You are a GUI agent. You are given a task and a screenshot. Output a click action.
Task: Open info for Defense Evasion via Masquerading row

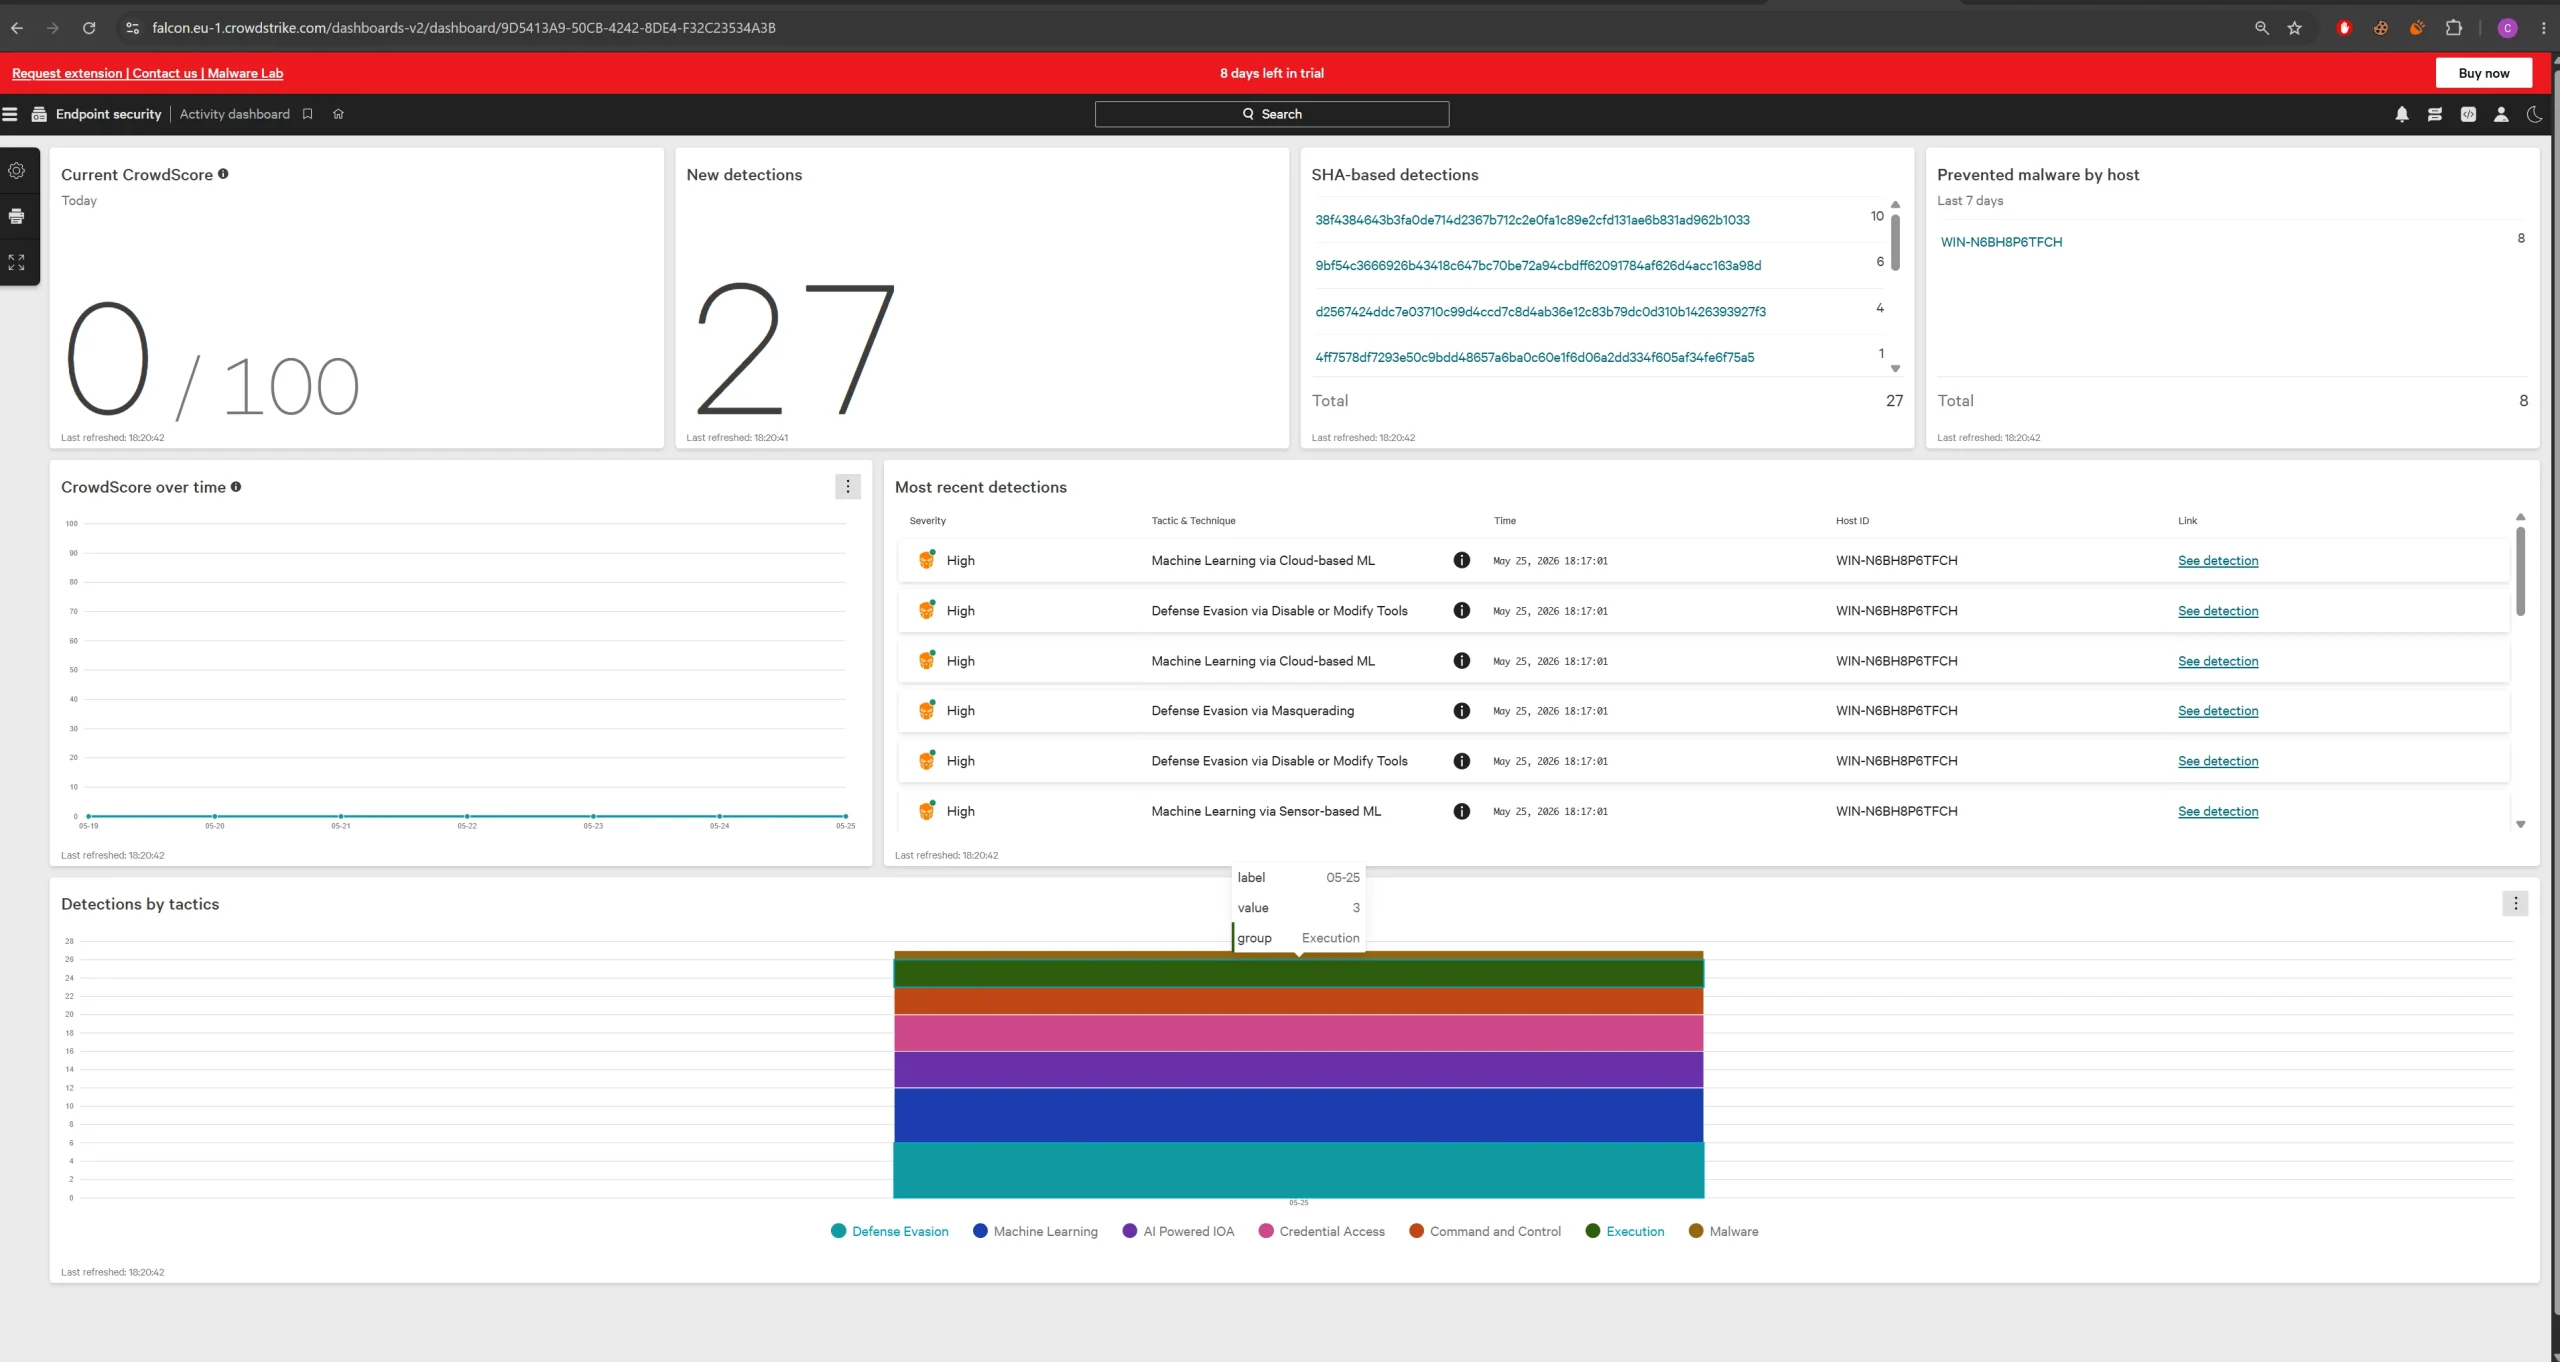[x=1462, y=711]
